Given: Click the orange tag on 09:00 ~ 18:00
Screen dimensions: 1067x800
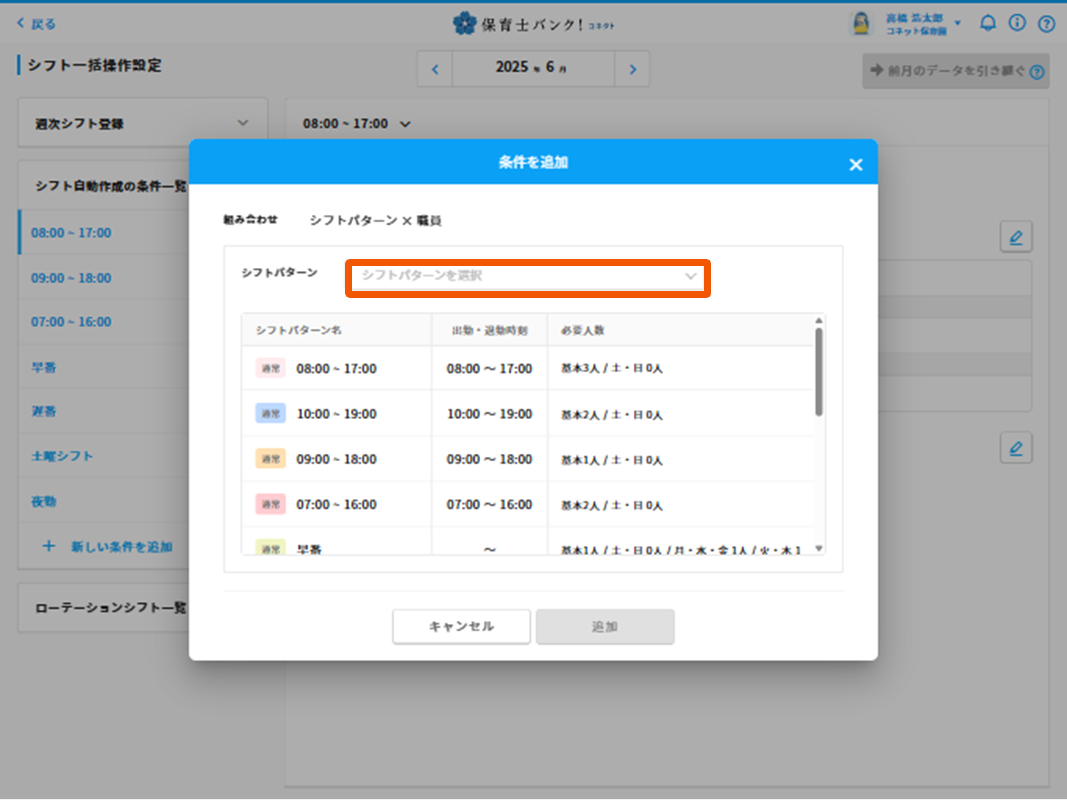Looking at the screenshot, I should 271,459.
